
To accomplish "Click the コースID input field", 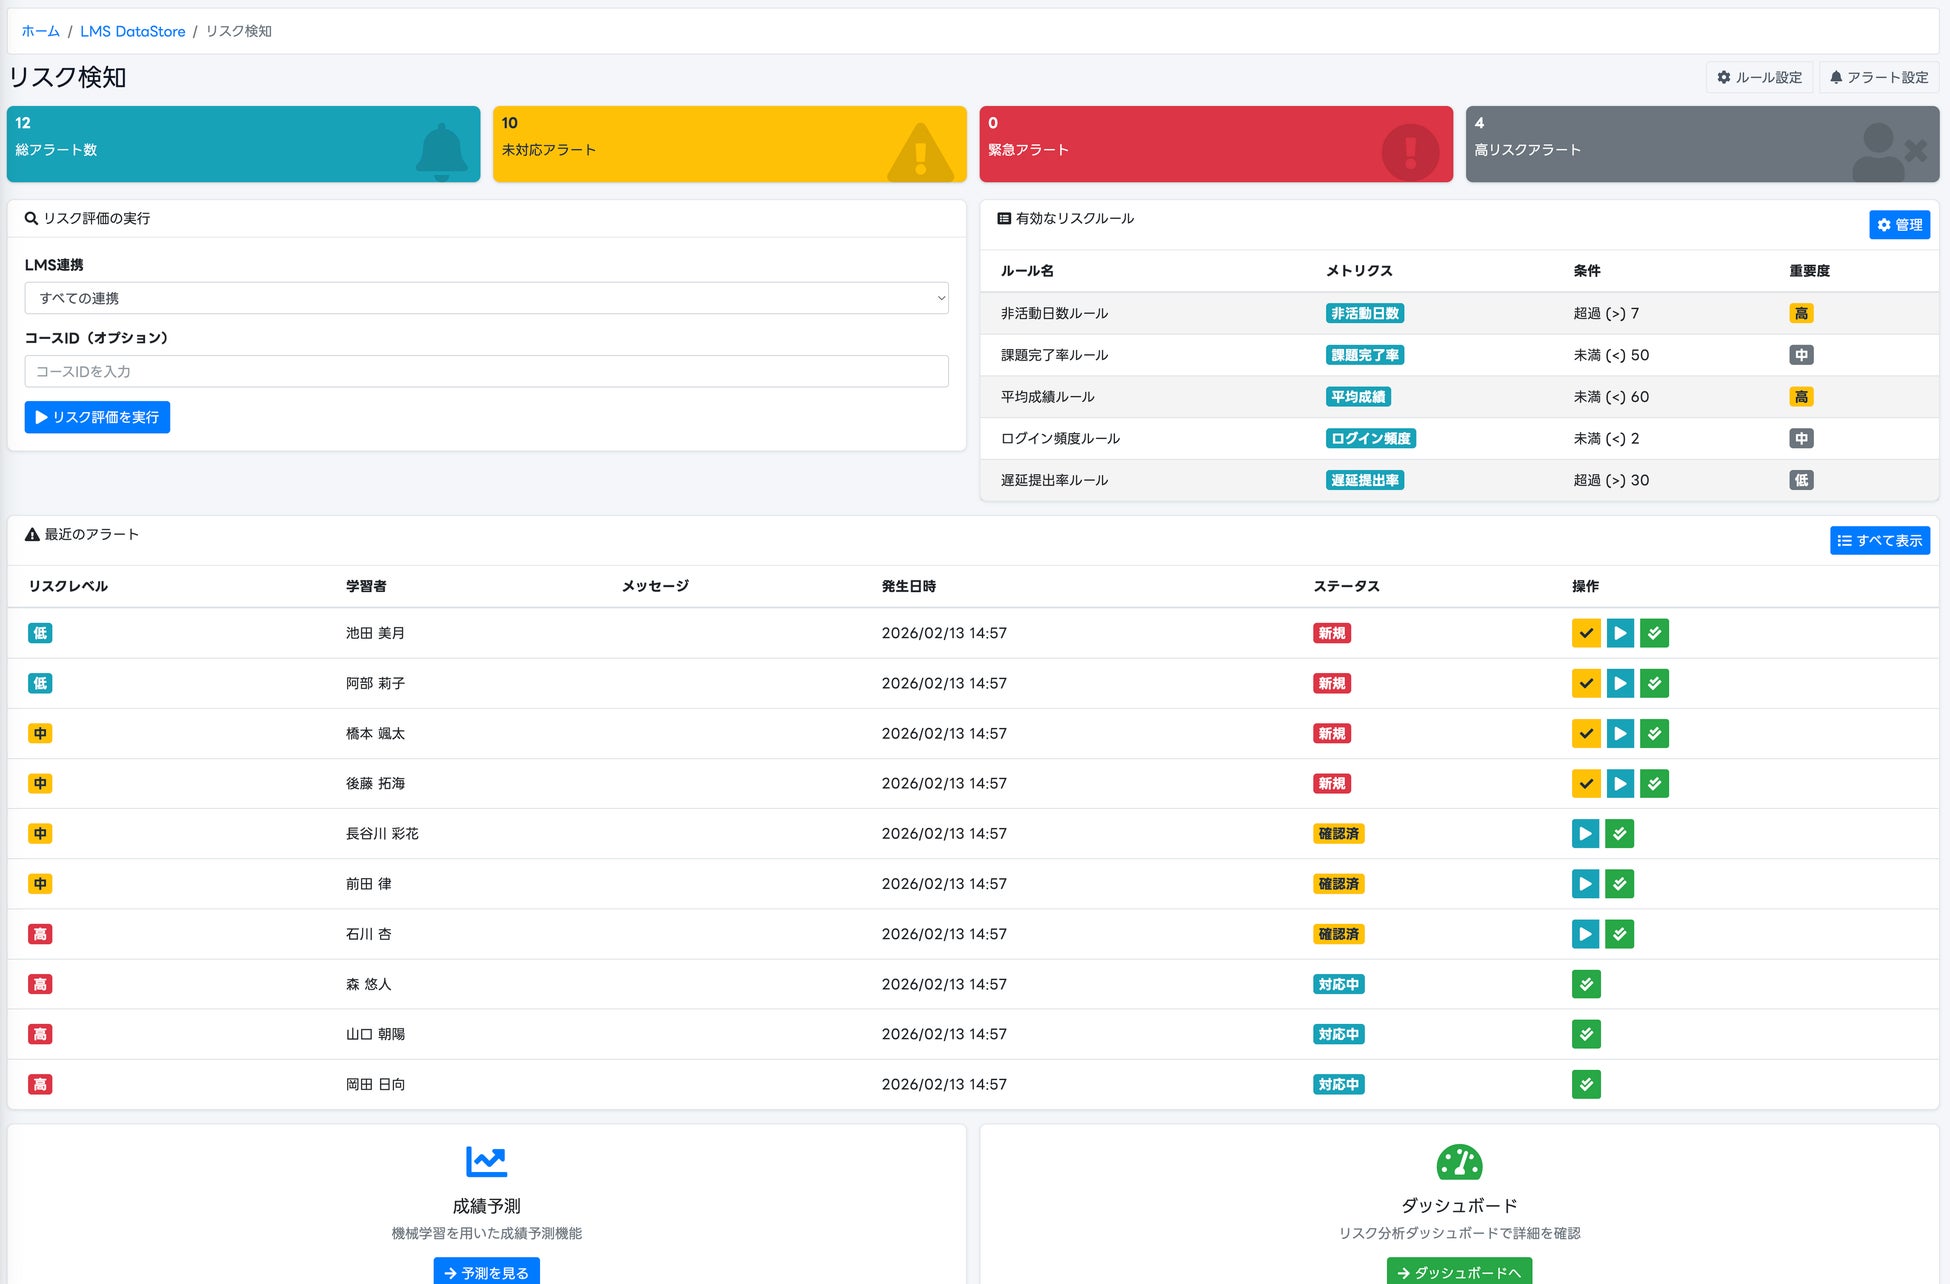I will [486, 371].
